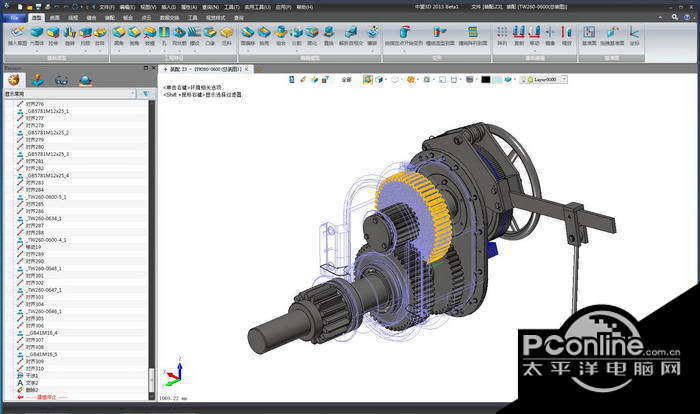Viewport: 700px width, 414px height.
Task: Select tree item _TW260-0600-5_1
Action: 47,197
